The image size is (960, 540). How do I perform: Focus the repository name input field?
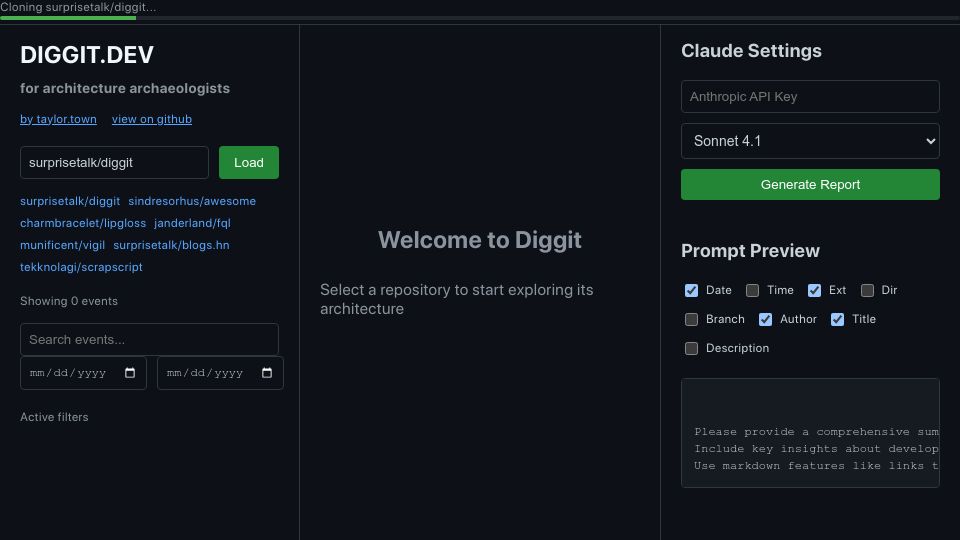tap(114, 162)
